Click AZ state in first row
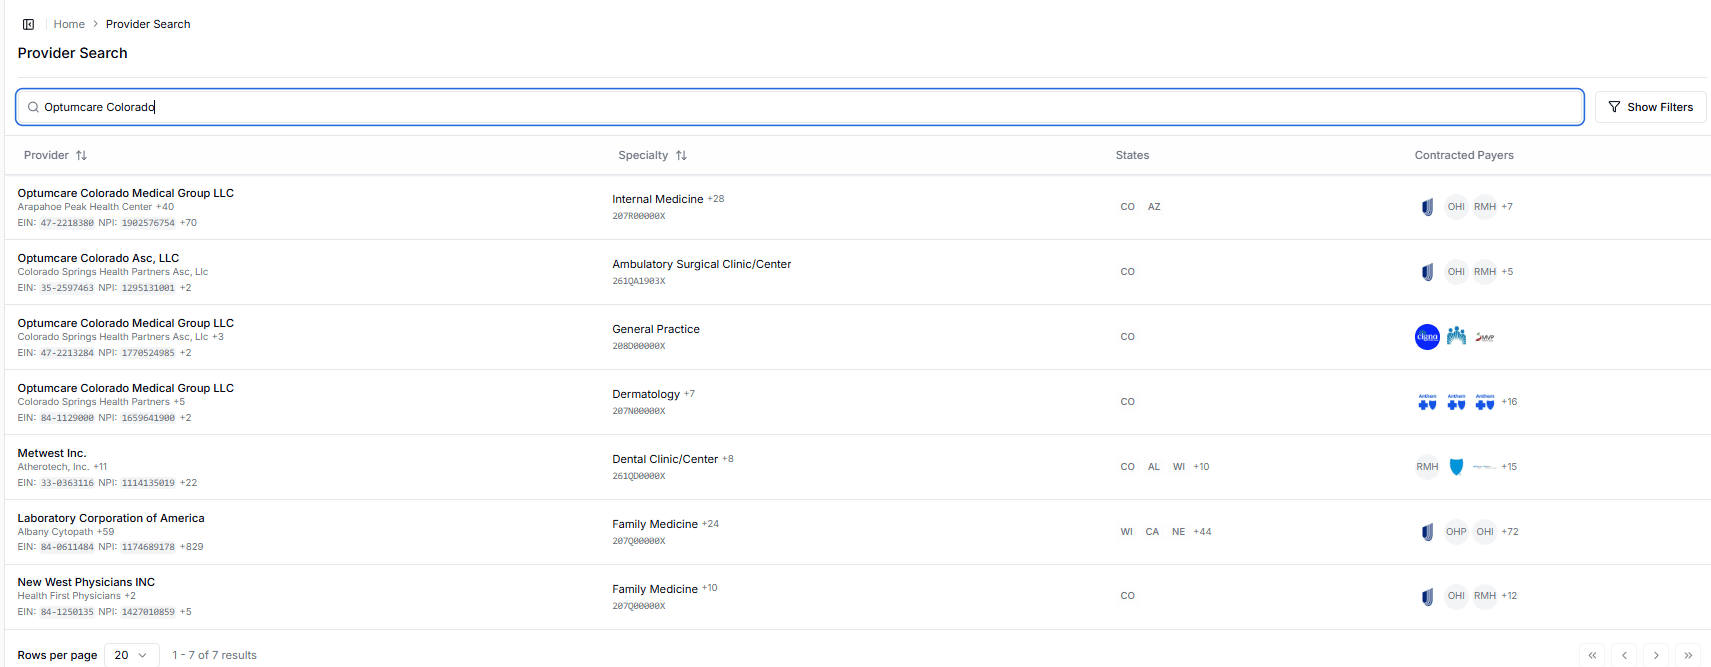This screenshot has width=1711, height=667. (x=1154, y=207)
